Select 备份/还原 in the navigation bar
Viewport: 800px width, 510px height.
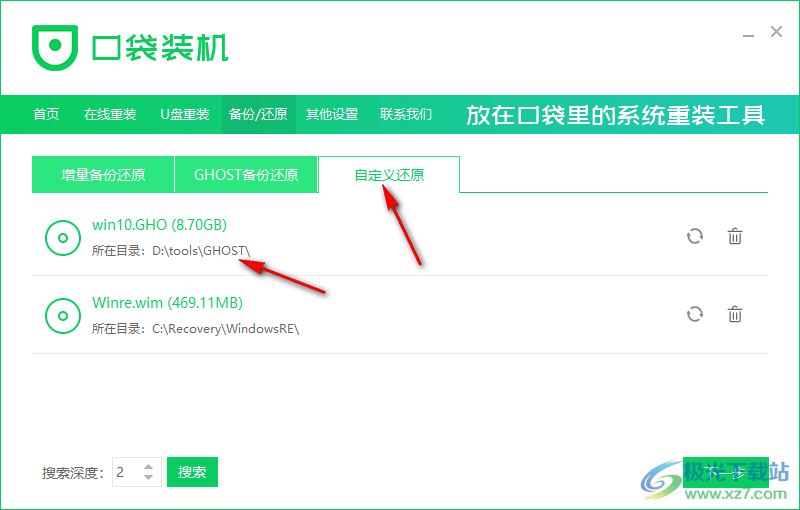click(258, 114)
